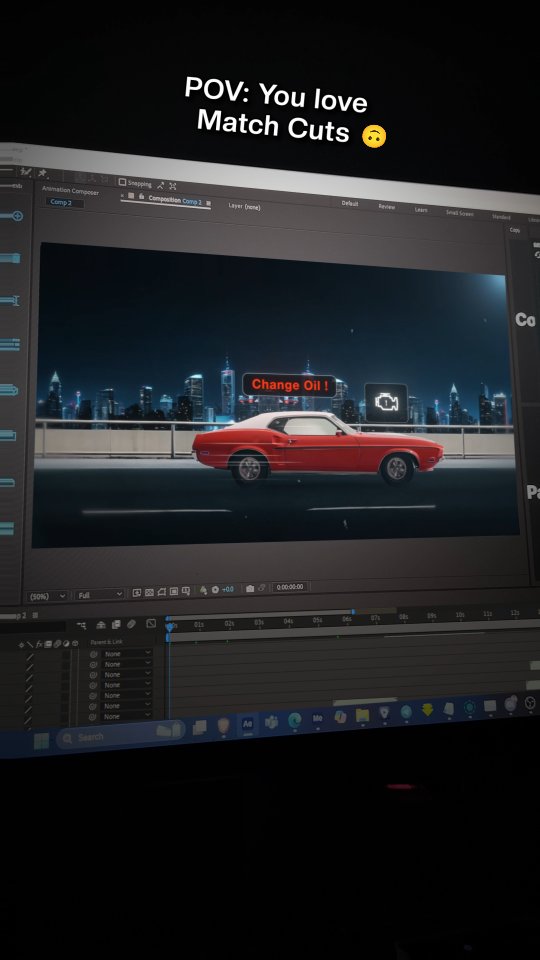Click the second snapping option icon
The height and width of the screenshot is (960, 540).
pos(173,186)
